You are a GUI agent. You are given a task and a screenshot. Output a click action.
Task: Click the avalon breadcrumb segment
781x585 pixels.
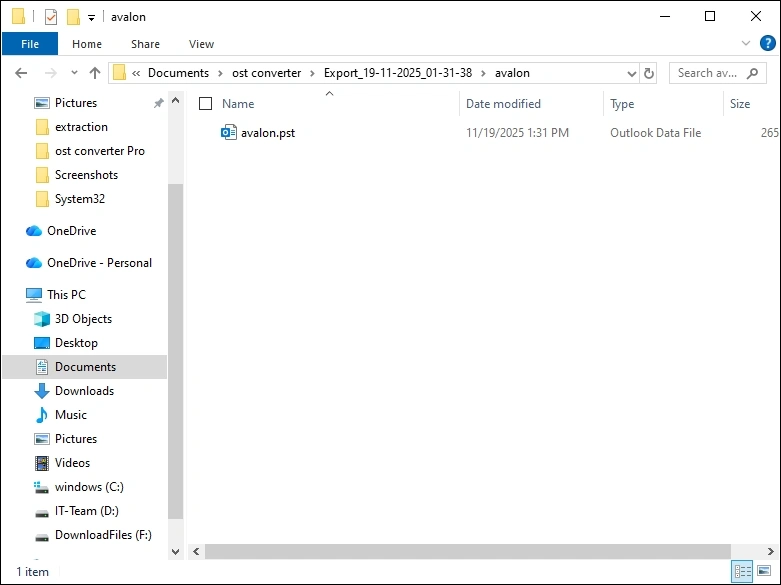(512, 73)
